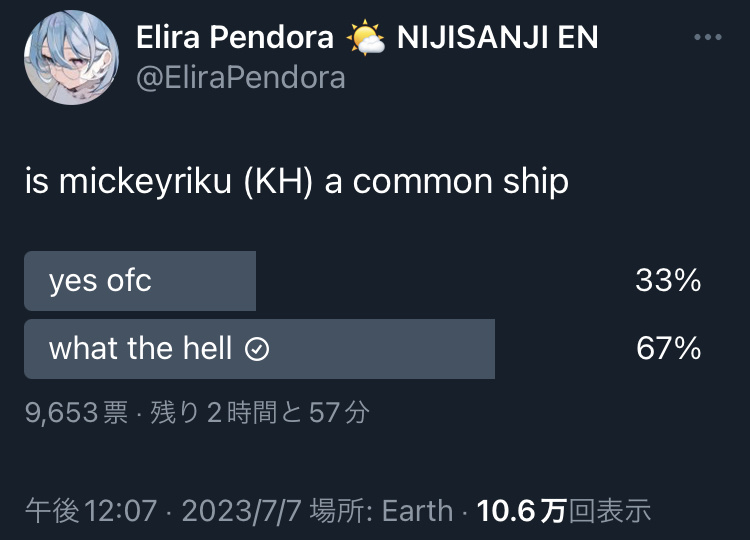
Task: Select the display name Elira Pendora
Action: tap(235, 37)
